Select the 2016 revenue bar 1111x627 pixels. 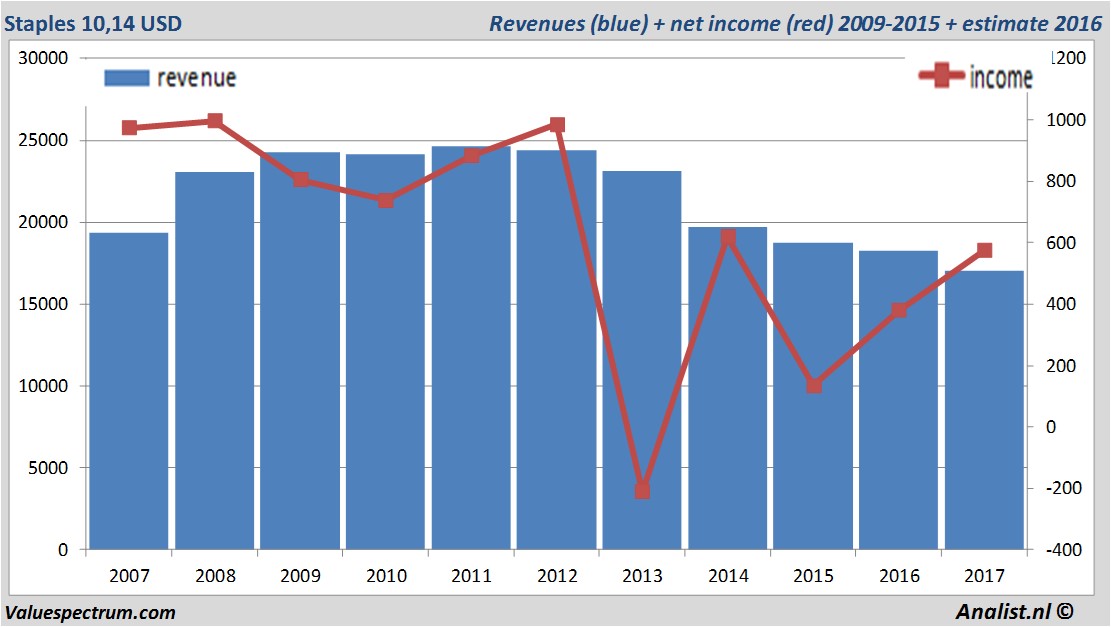(898, 400)
